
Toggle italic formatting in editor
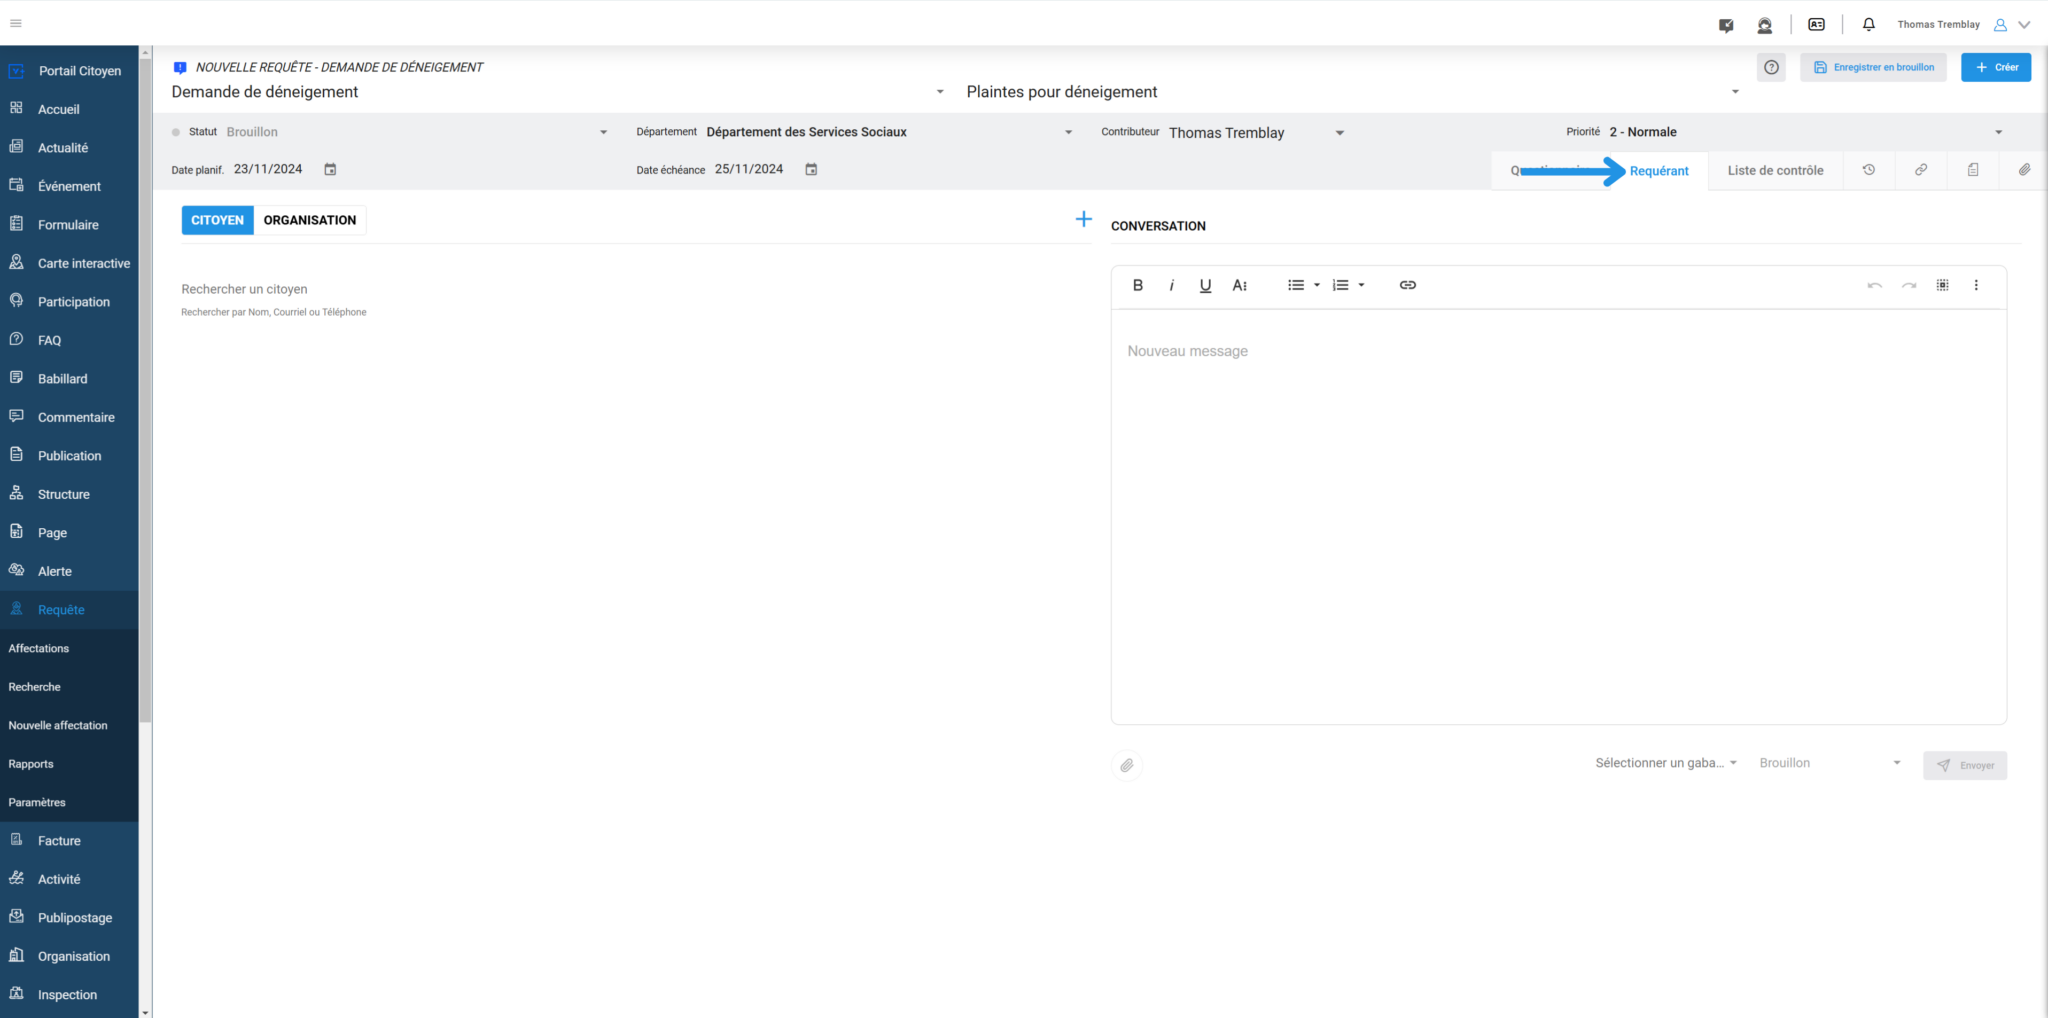[x=1171, y=285]
